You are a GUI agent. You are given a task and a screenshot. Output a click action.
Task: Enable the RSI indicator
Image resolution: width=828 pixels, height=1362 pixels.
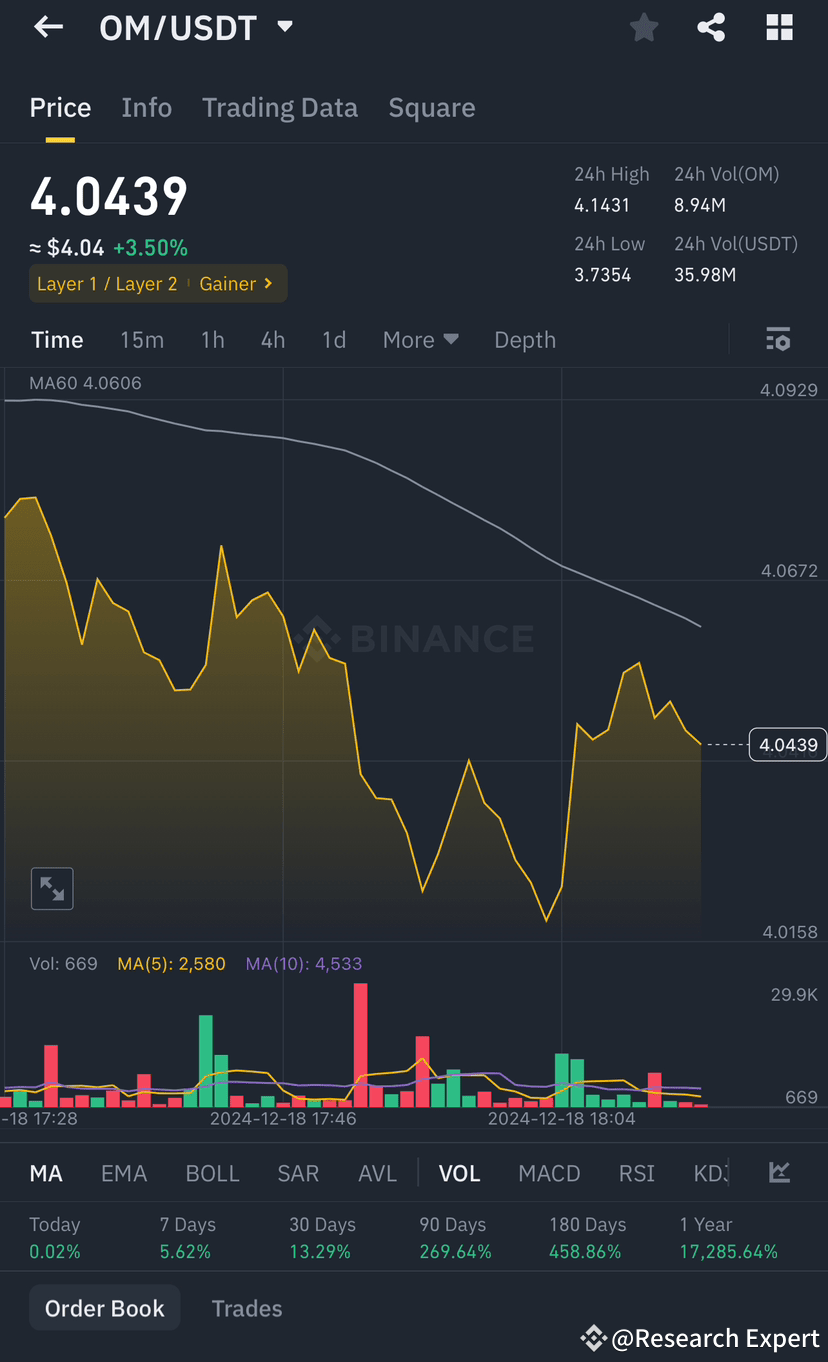(x=636, y=1172)
